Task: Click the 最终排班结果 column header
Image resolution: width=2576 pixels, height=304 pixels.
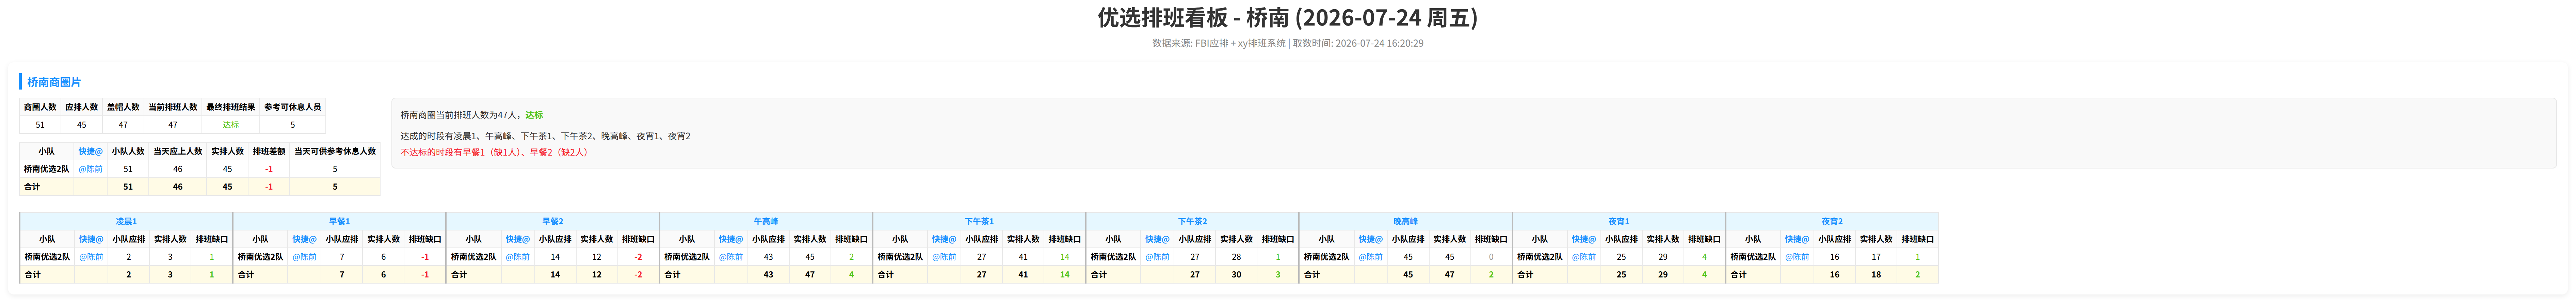Action: (x=231, y=107)
